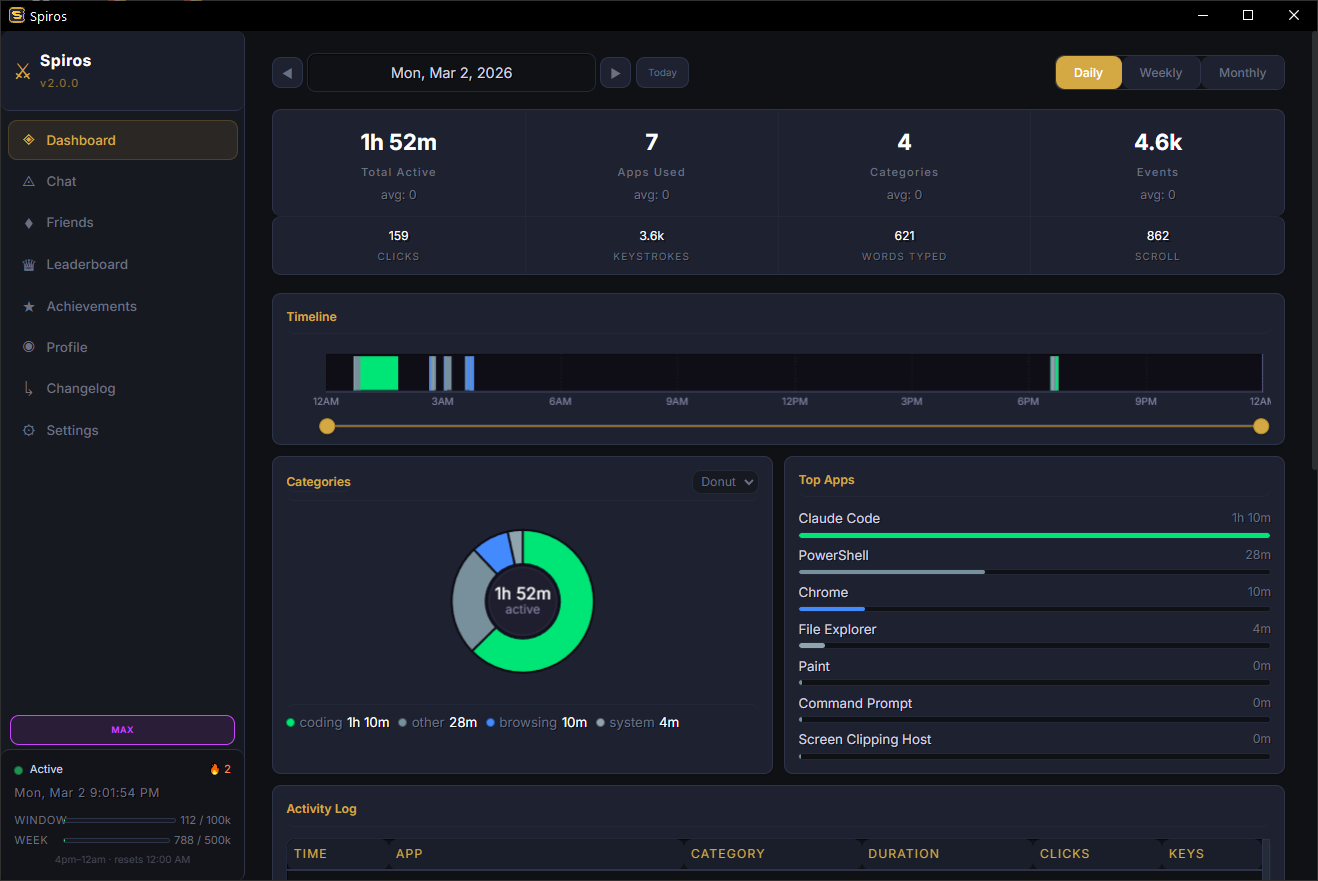Click the Achievements star icon
Viewport: 1318px width, 881px height.
click(x=28, y=306)
